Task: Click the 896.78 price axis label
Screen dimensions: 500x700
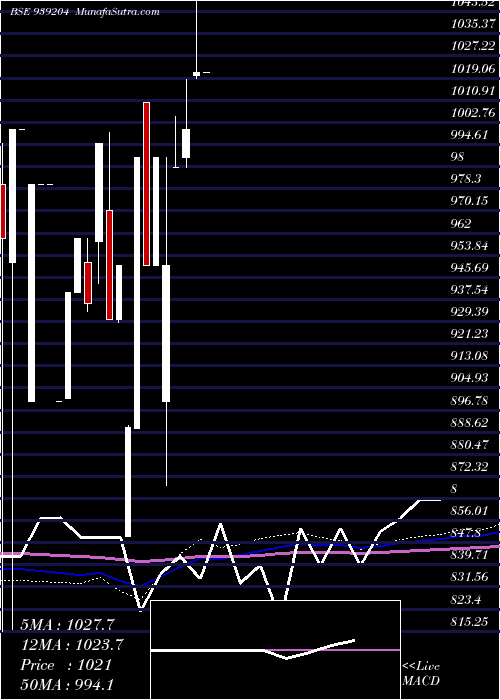Action: click(470, 400)
